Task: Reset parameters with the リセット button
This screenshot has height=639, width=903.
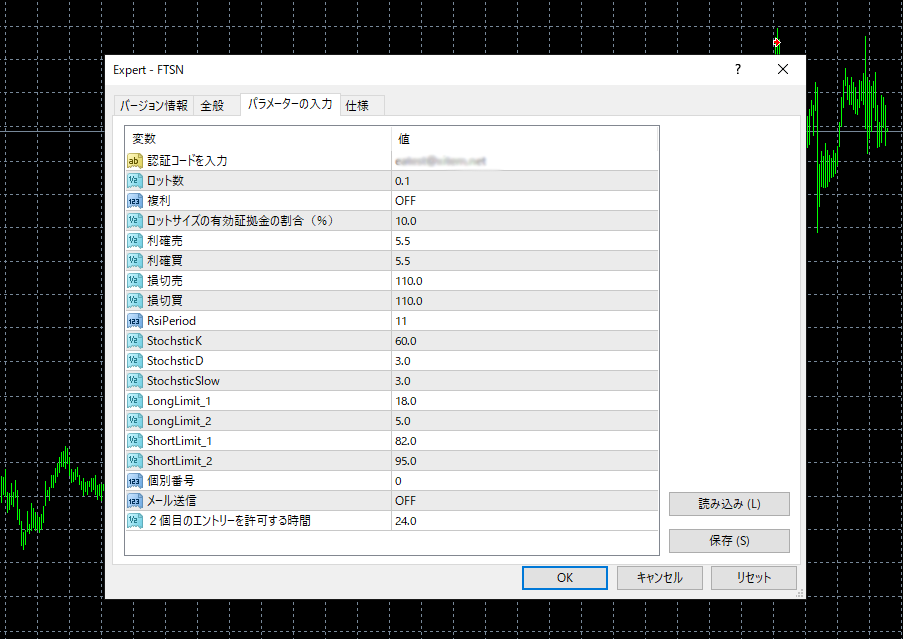Action: tap(753, 578)
